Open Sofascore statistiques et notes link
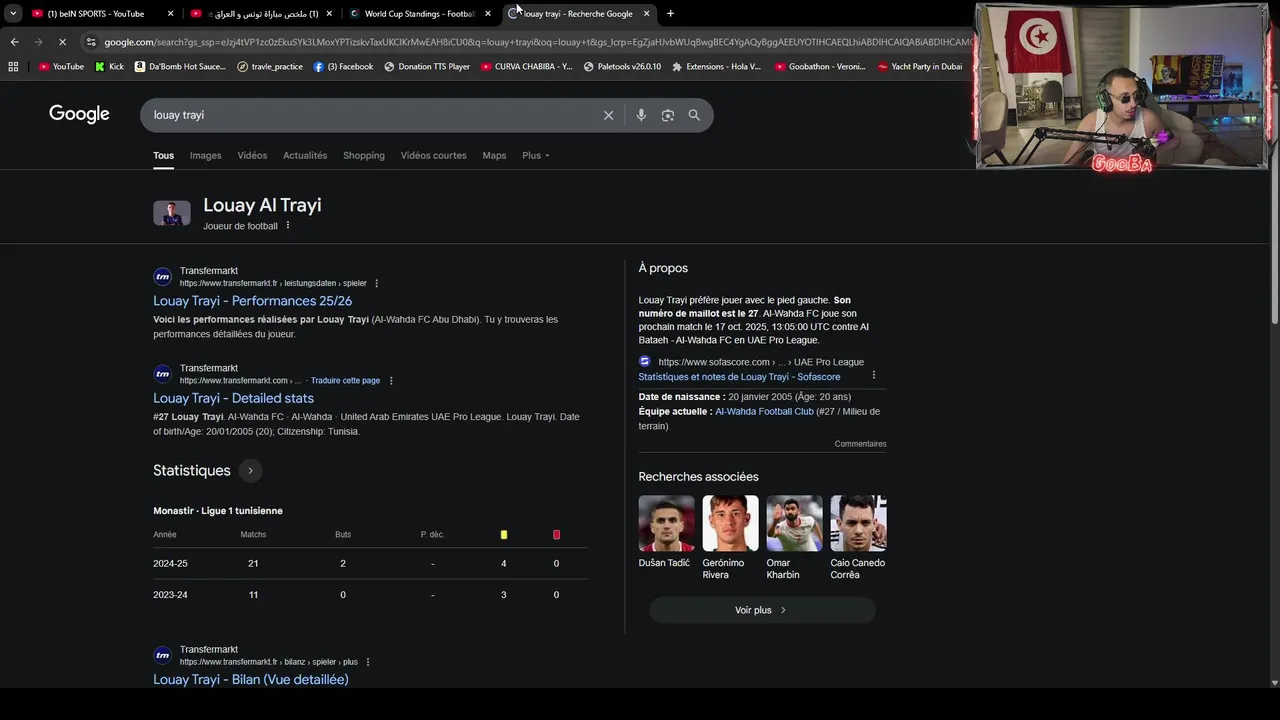 739,377
